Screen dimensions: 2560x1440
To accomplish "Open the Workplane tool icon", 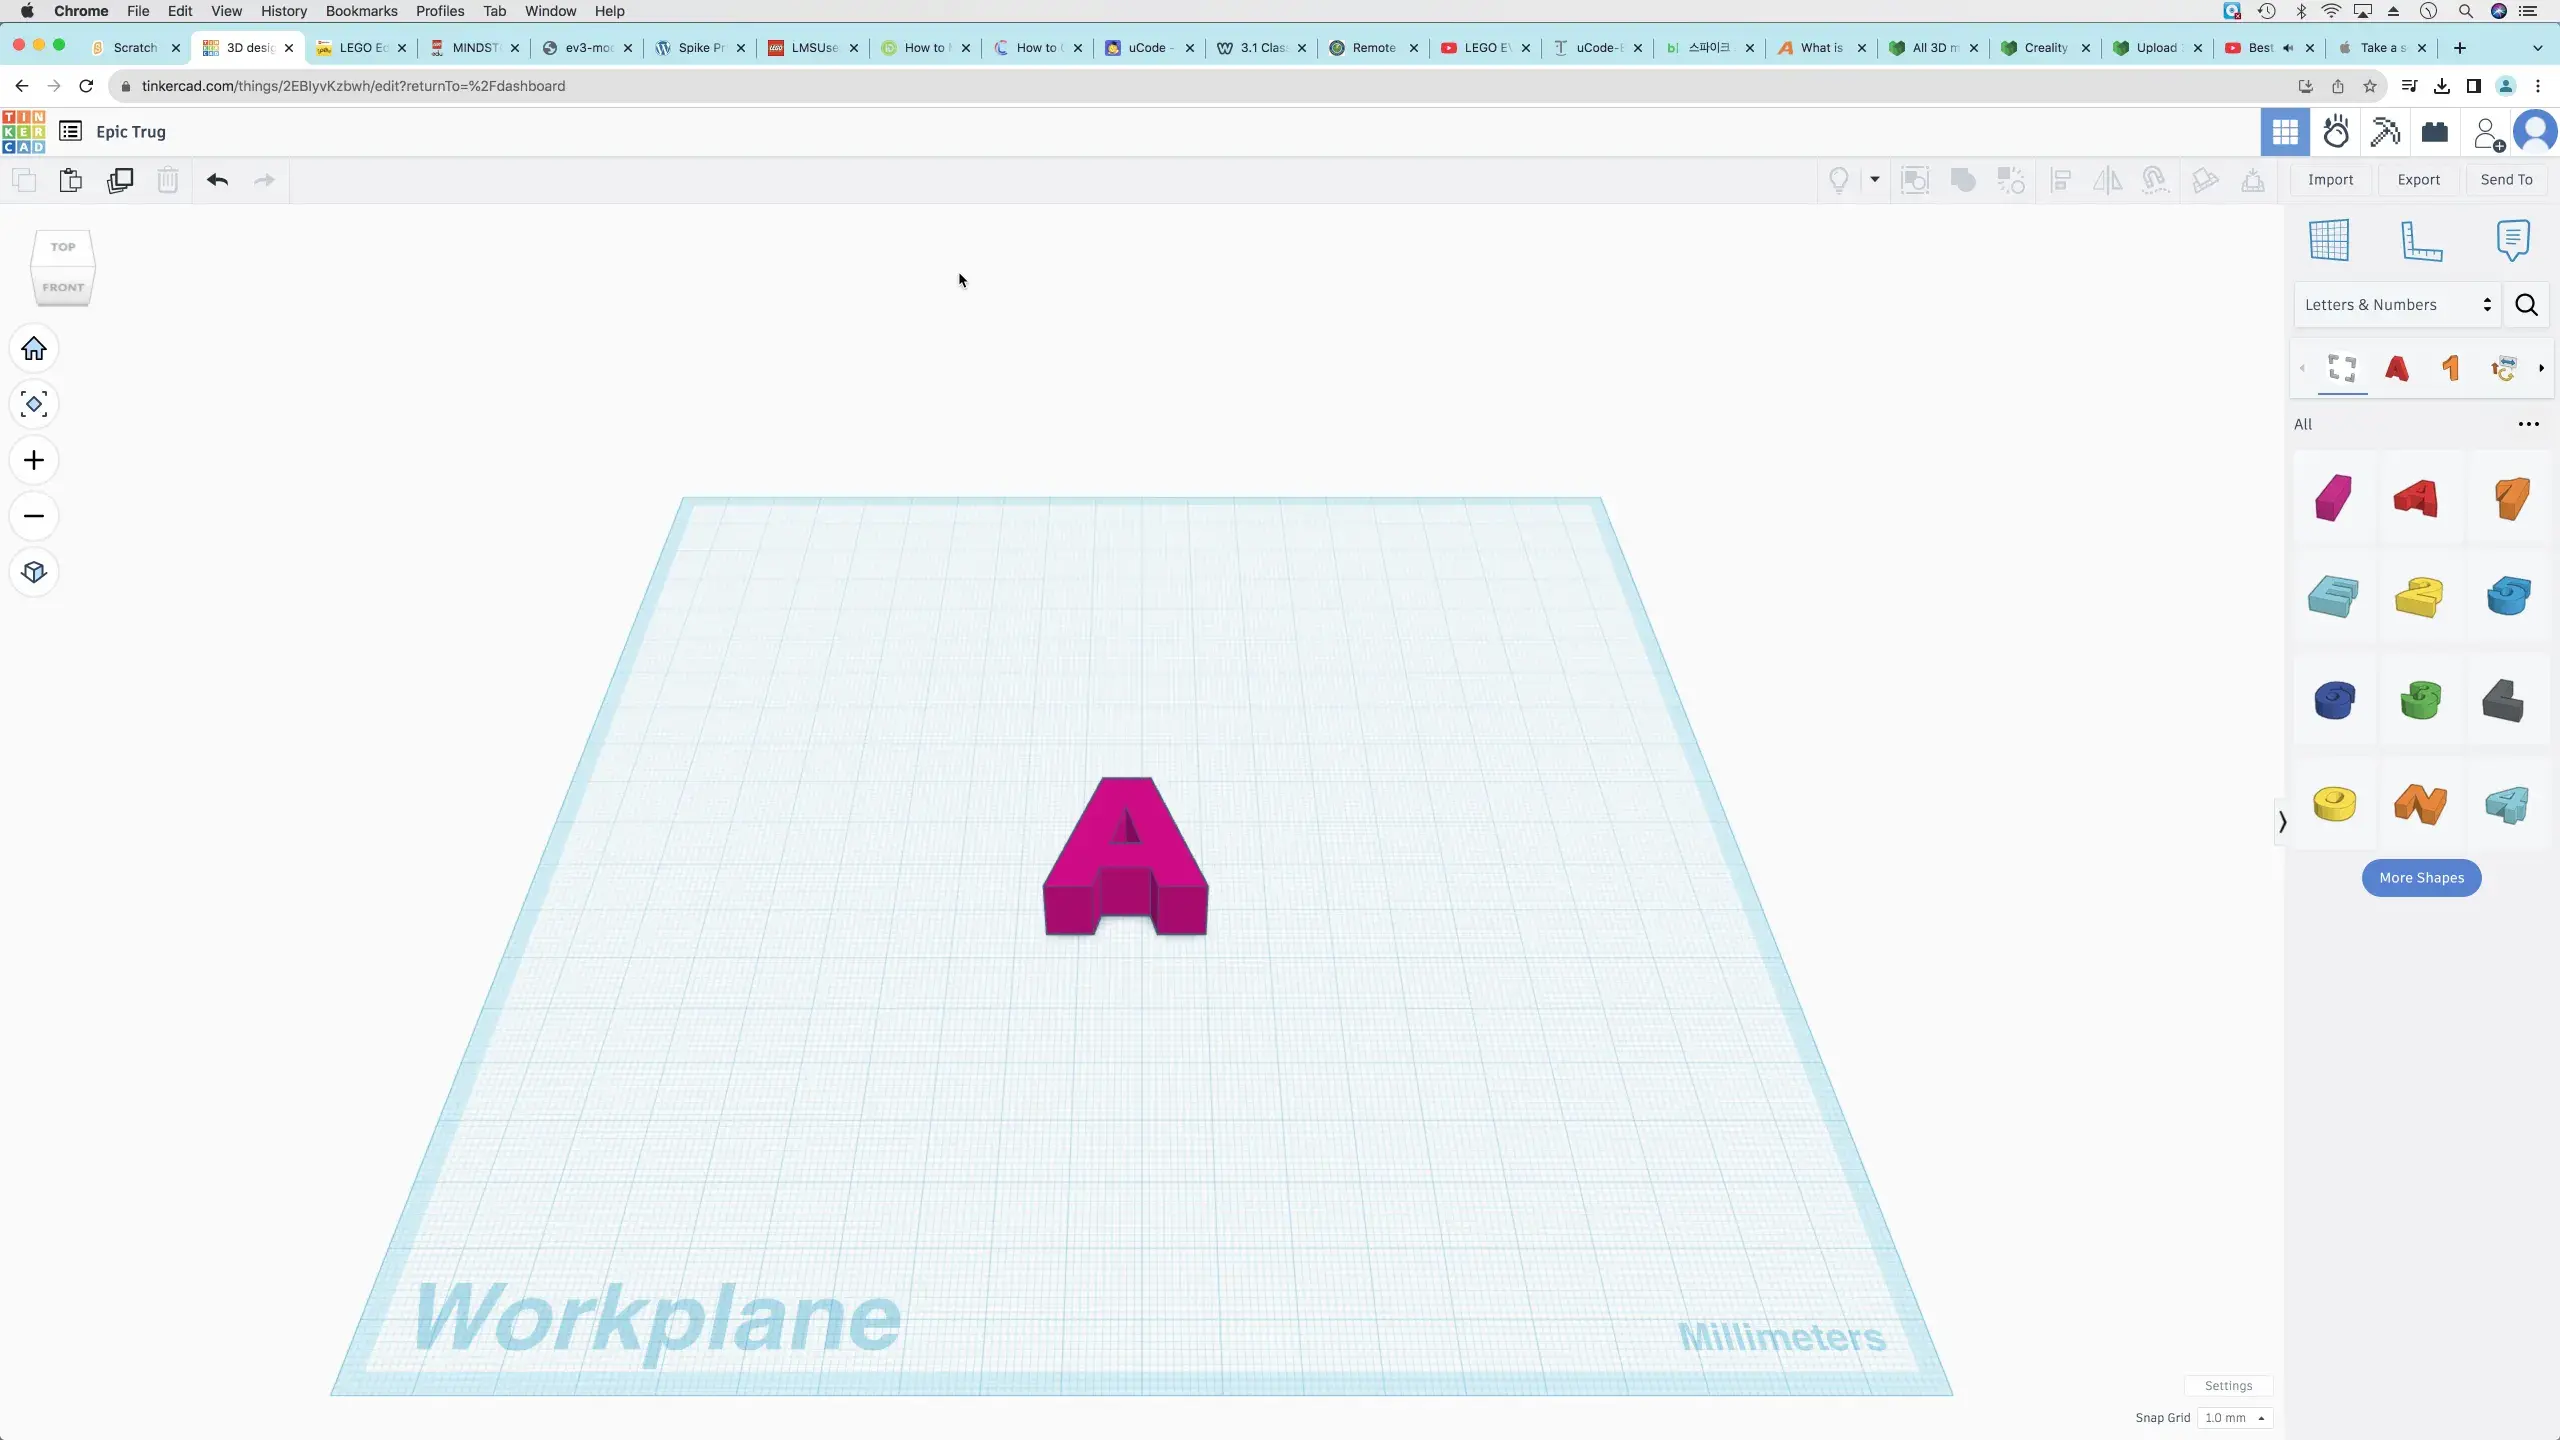I will [2329, 241].
